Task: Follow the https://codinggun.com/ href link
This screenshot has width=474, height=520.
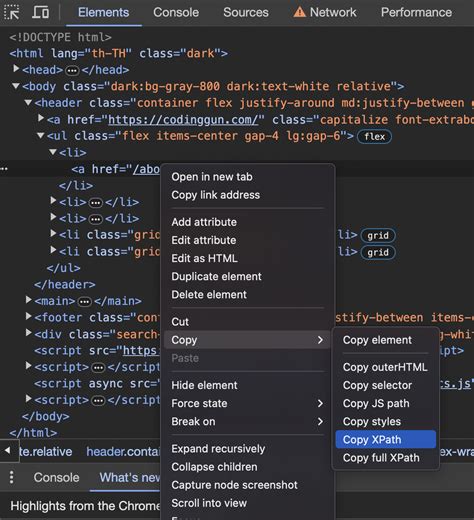Action: pos(183,120)
